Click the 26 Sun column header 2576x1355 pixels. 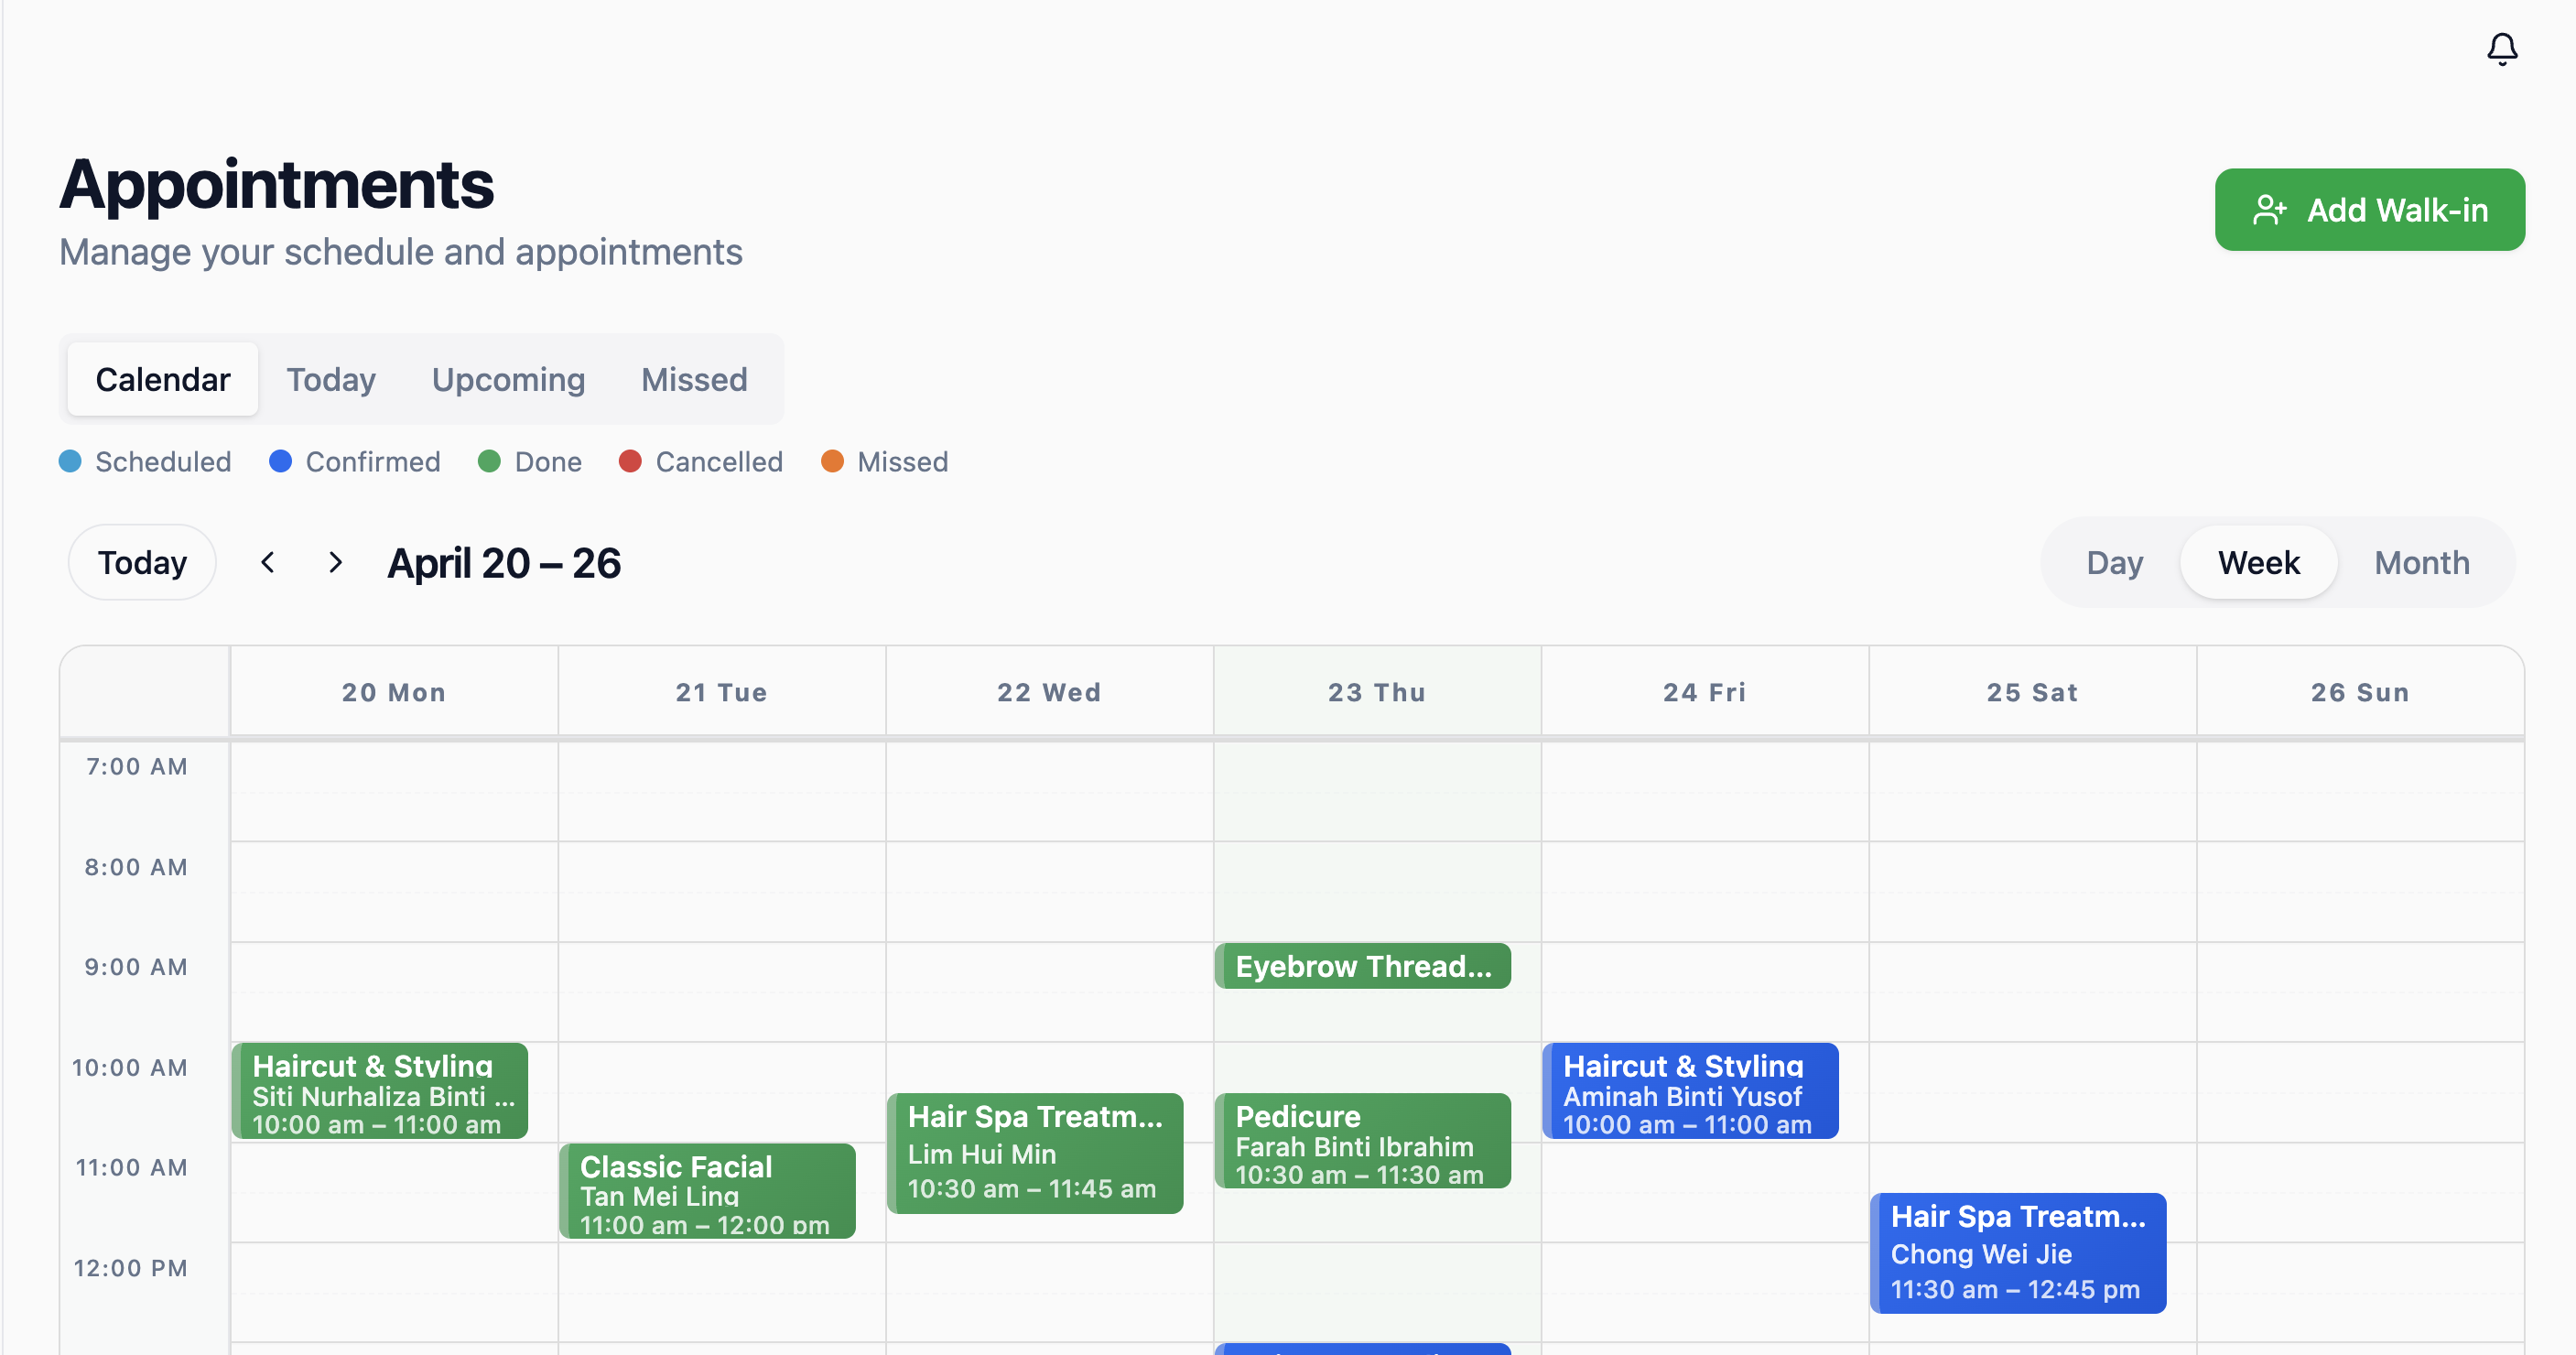click(2360, 692)
